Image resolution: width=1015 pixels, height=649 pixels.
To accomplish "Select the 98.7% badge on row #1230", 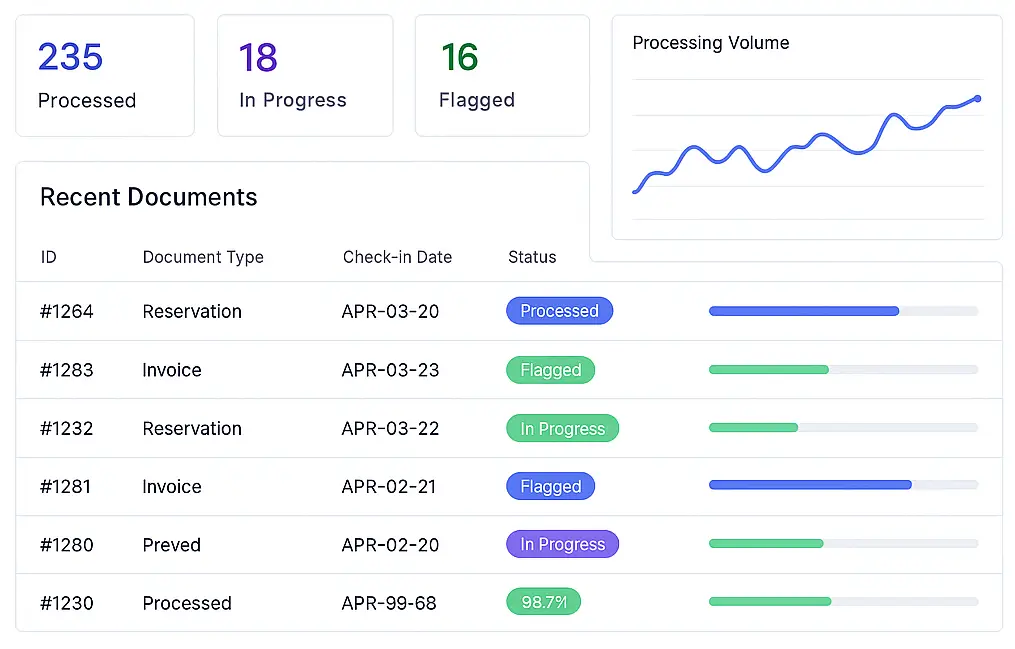I will pos(543,601).
